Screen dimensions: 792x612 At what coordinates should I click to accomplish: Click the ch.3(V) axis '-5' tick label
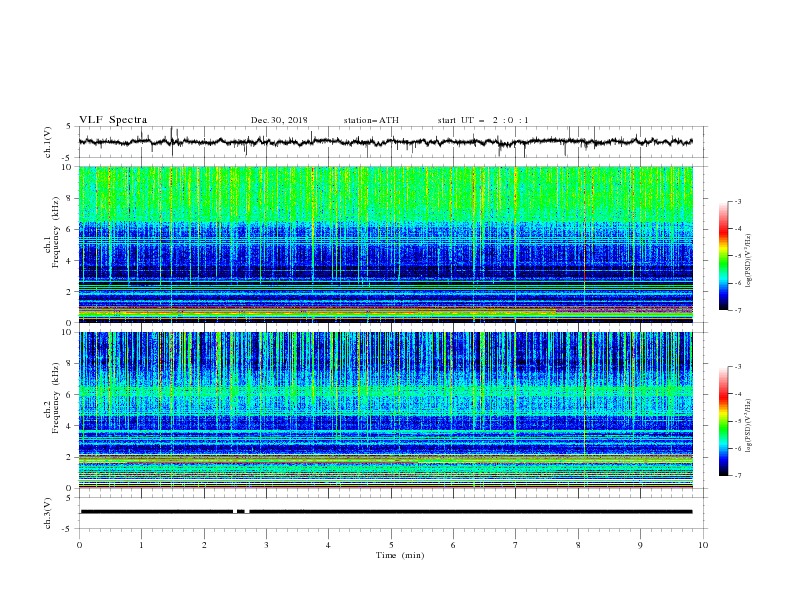tap(68, 529)
